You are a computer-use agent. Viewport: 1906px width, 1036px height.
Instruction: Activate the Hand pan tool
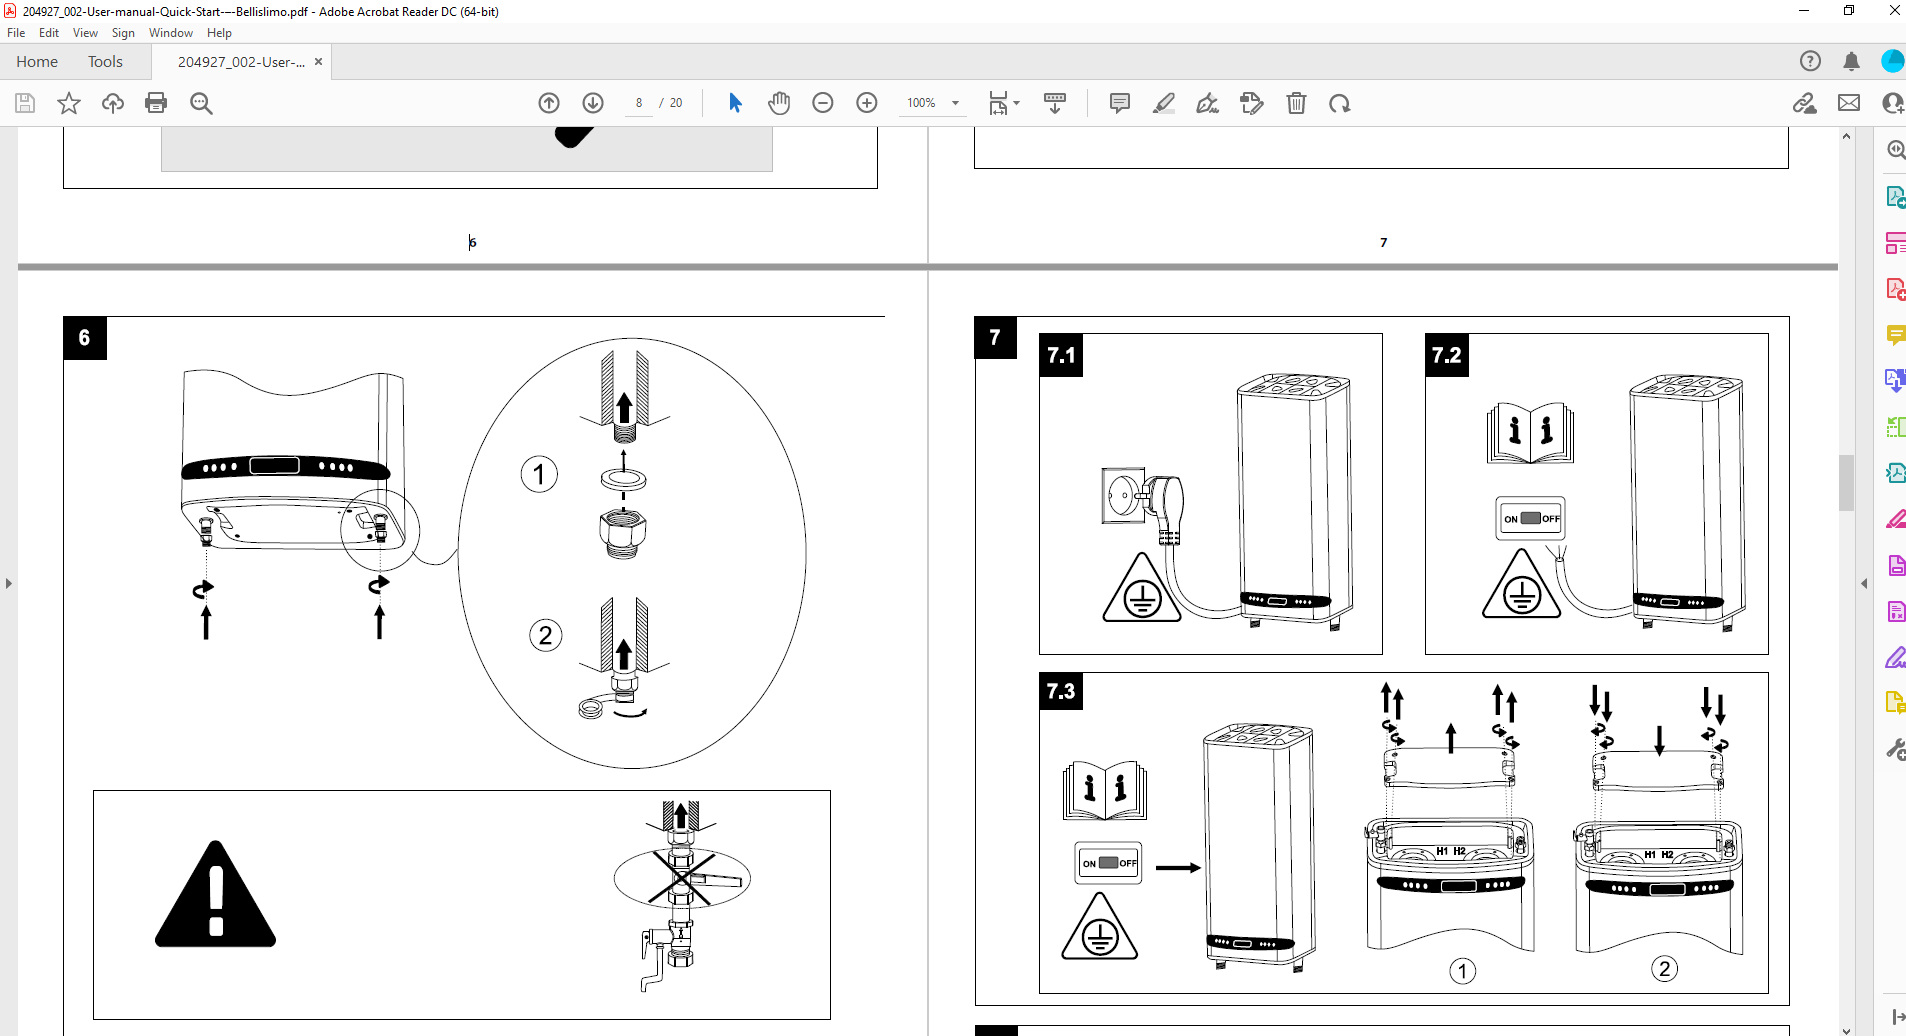point(779,103)
